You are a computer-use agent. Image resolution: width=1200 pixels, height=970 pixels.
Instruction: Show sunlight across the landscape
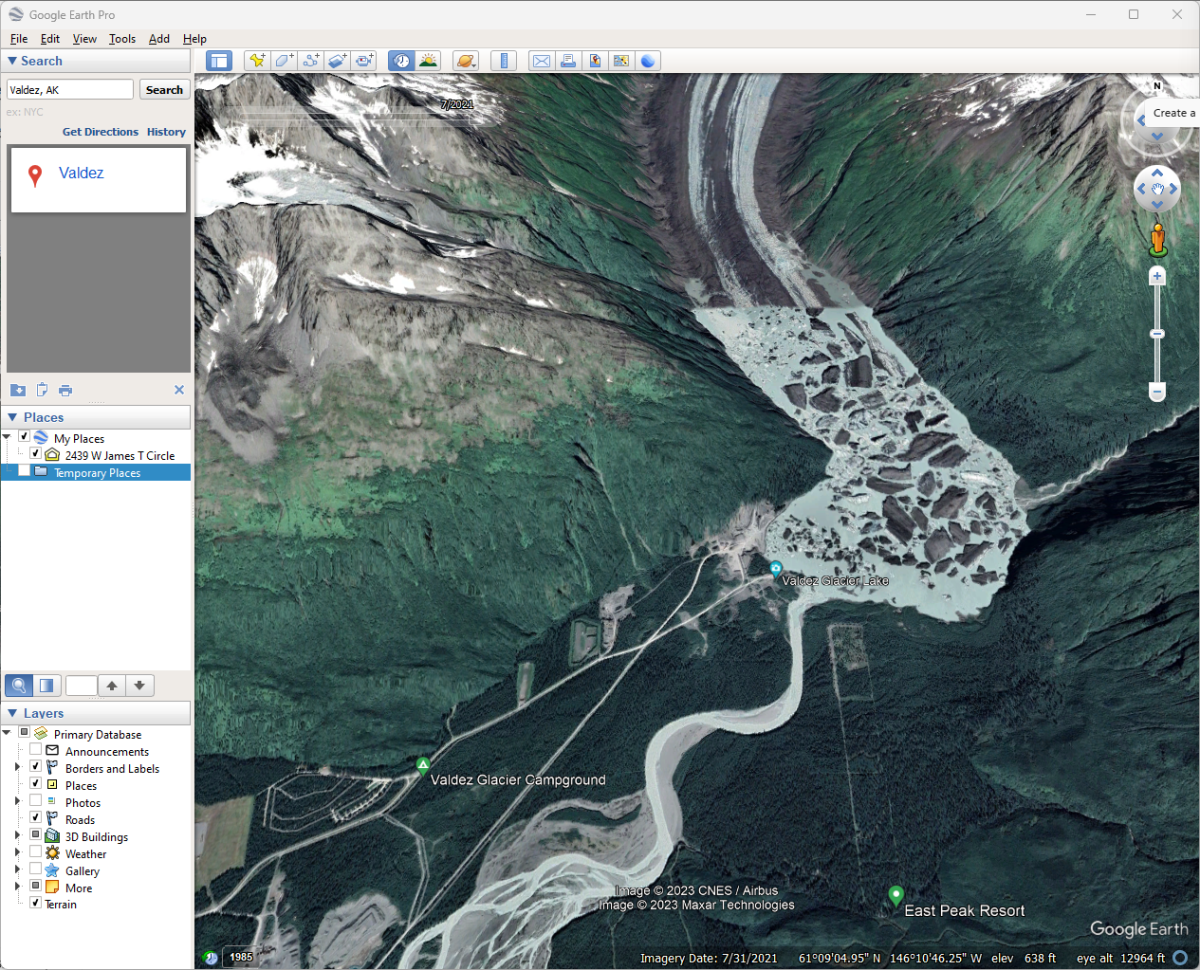[428, 61]
